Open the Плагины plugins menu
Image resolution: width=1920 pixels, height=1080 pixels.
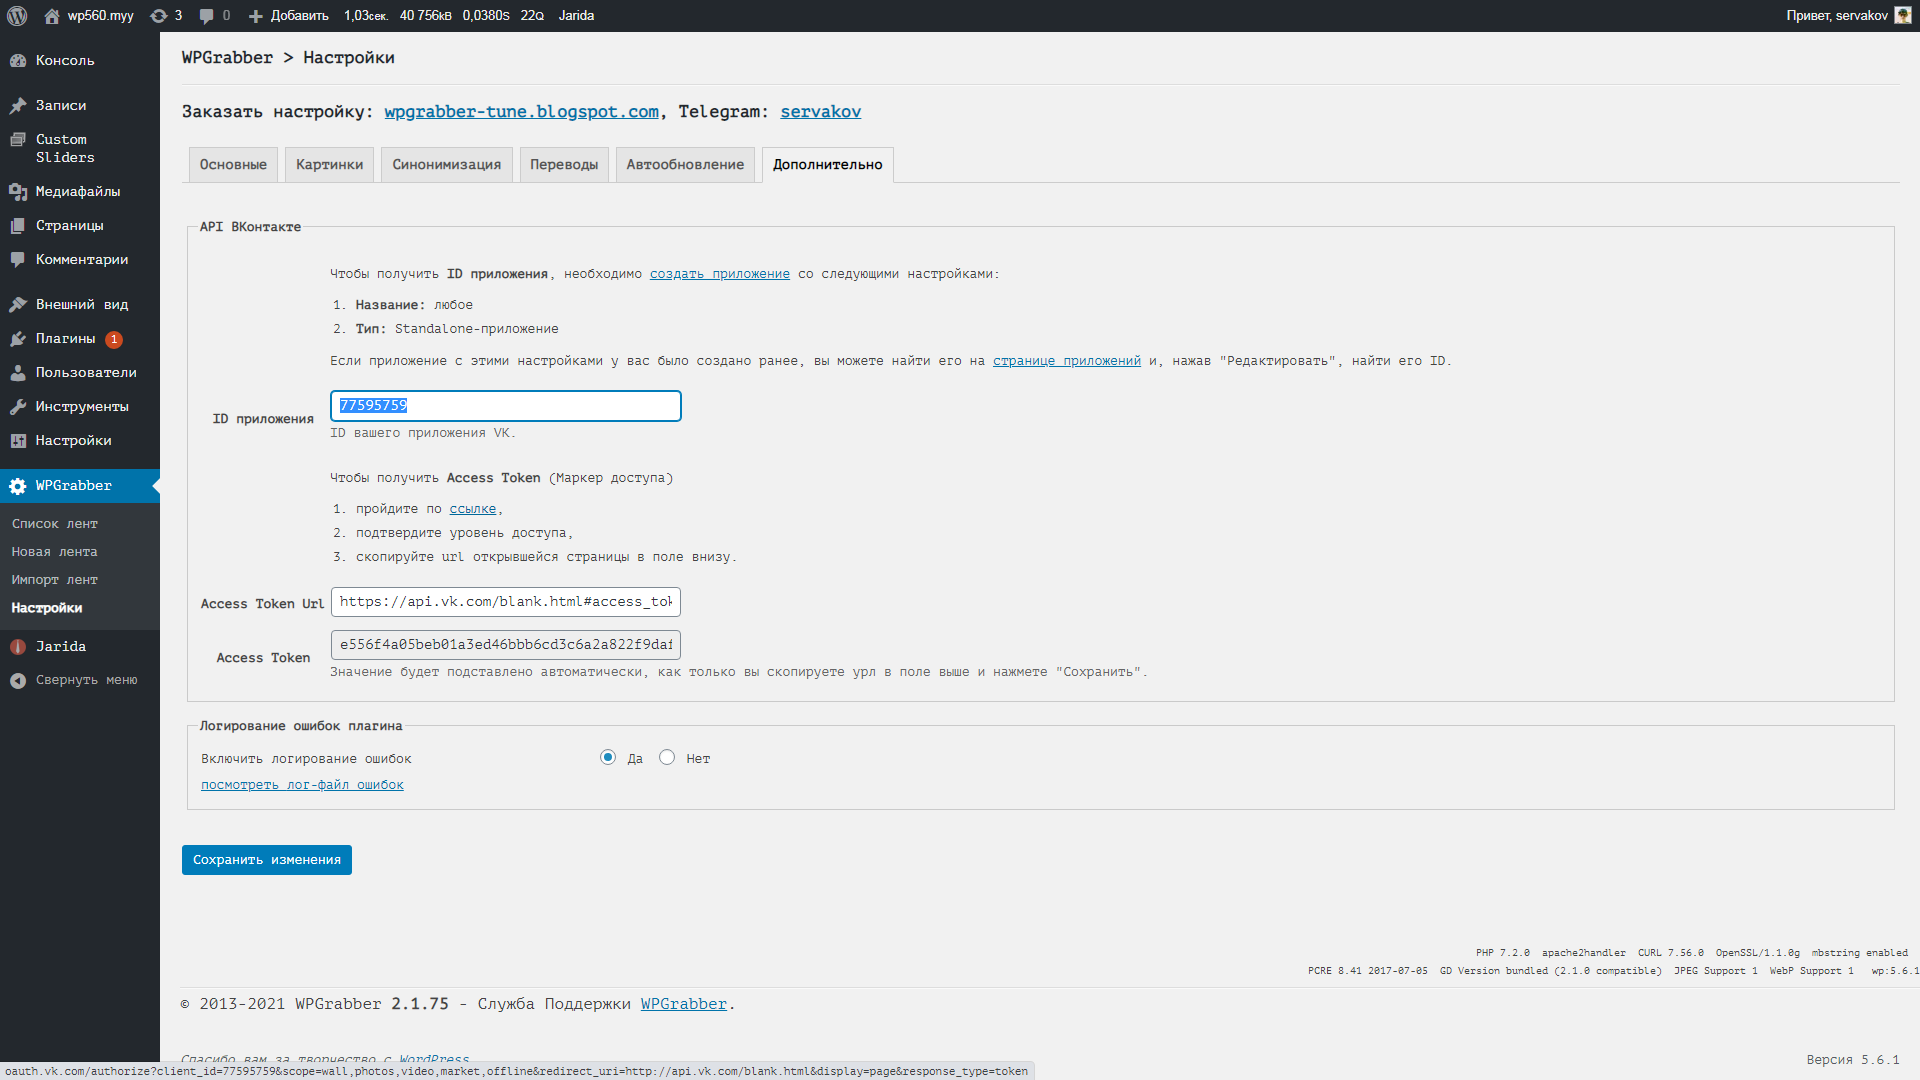[x=65, y=339]
